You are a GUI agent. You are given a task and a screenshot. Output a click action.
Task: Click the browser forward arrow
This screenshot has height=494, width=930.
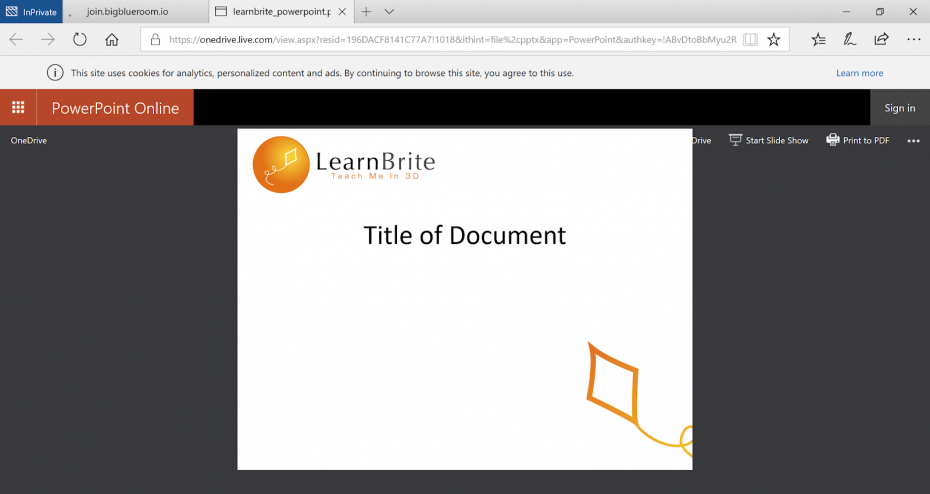click(47, 40)
